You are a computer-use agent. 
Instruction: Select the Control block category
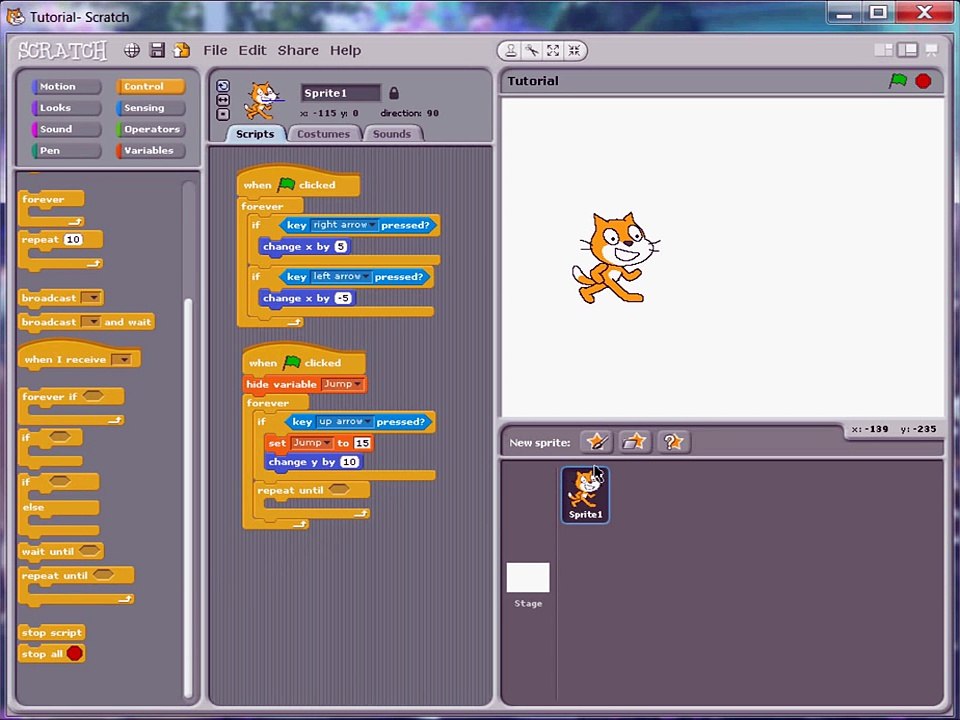point(151,86)
